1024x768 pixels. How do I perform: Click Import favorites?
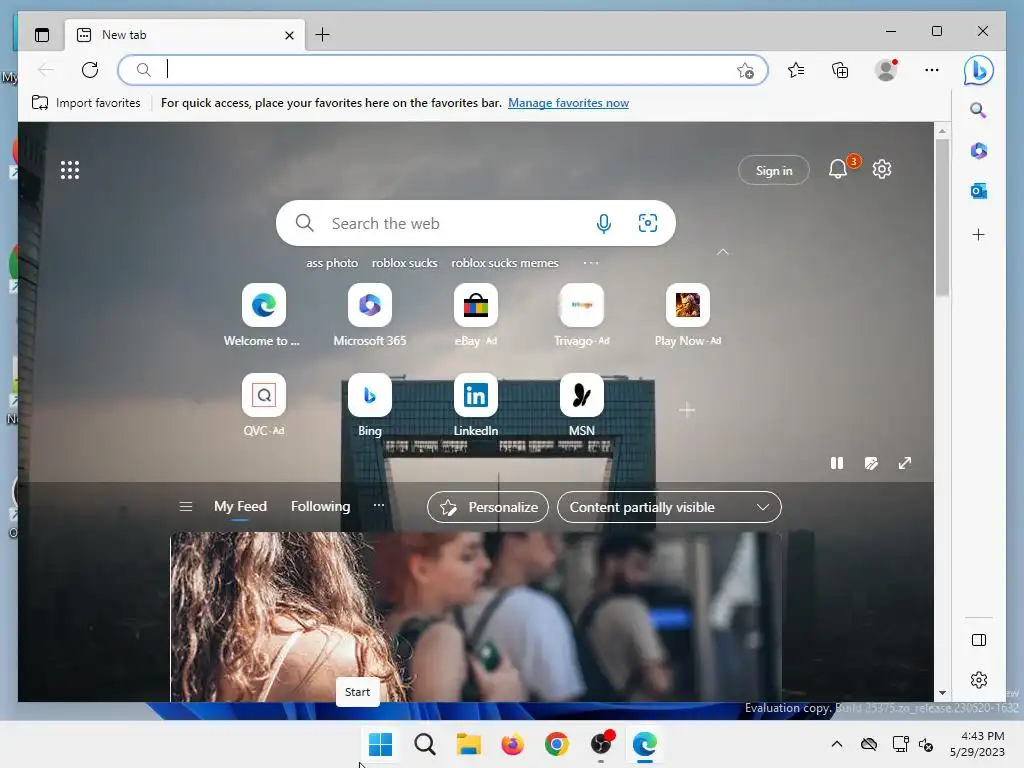[x=86, y=103]
